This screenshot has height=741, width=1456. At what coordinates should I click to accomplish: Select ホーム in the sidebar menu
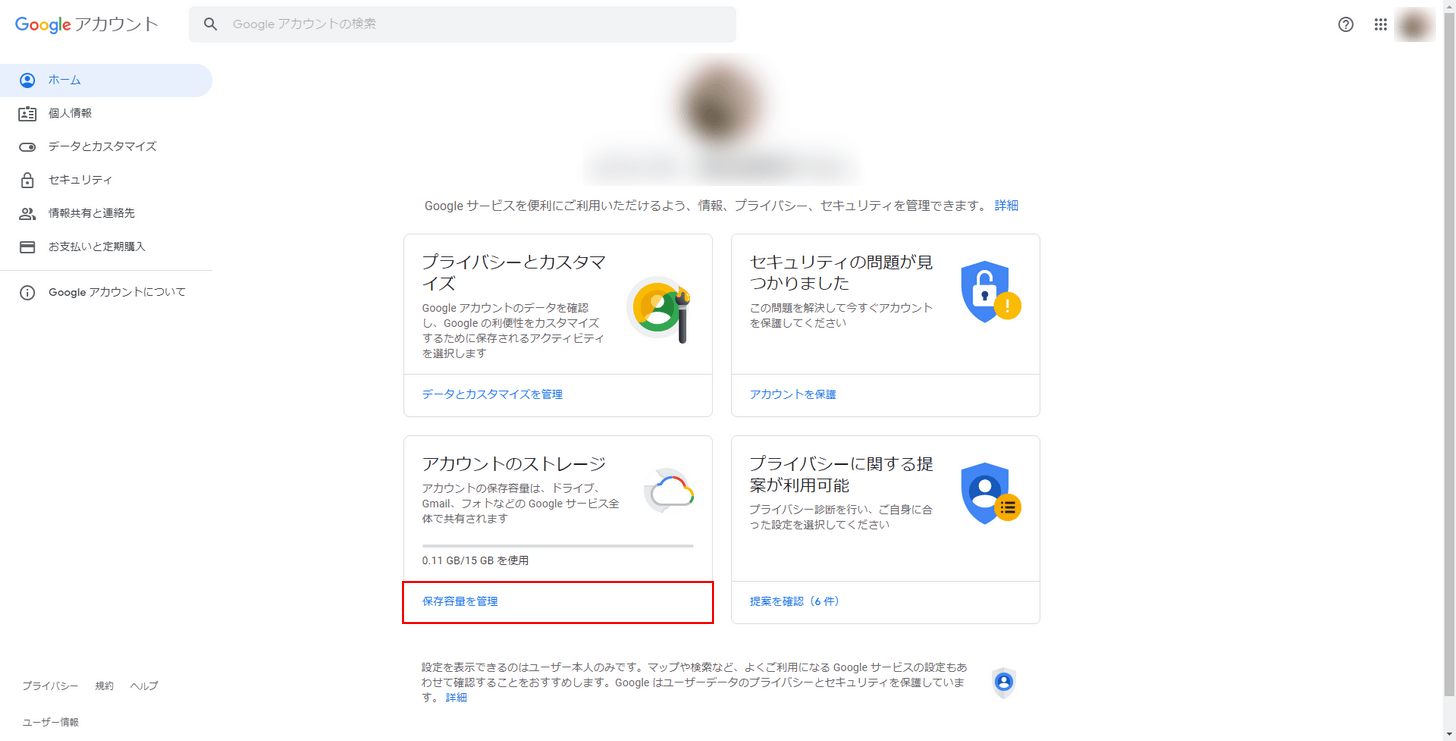[x=65, y=80]
